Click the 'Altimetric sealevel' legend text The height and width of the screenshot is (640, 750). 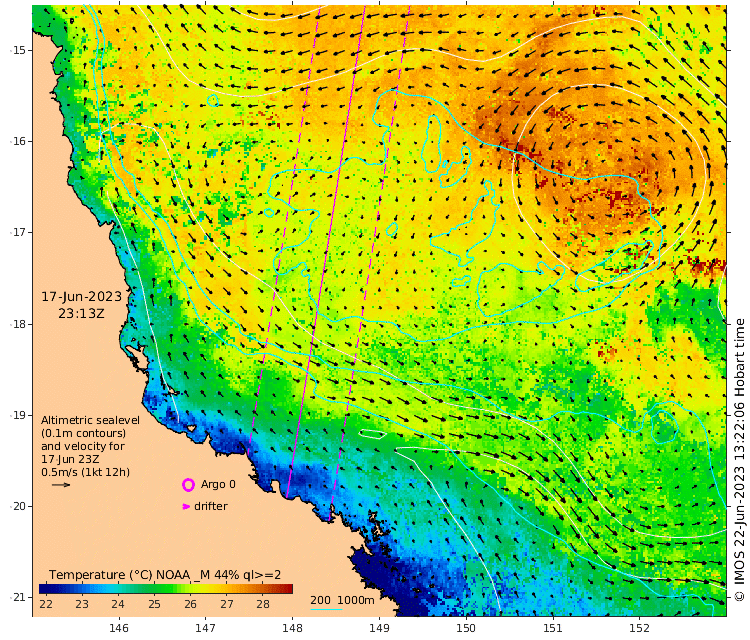pyautogui.click(x=90, y=420)
